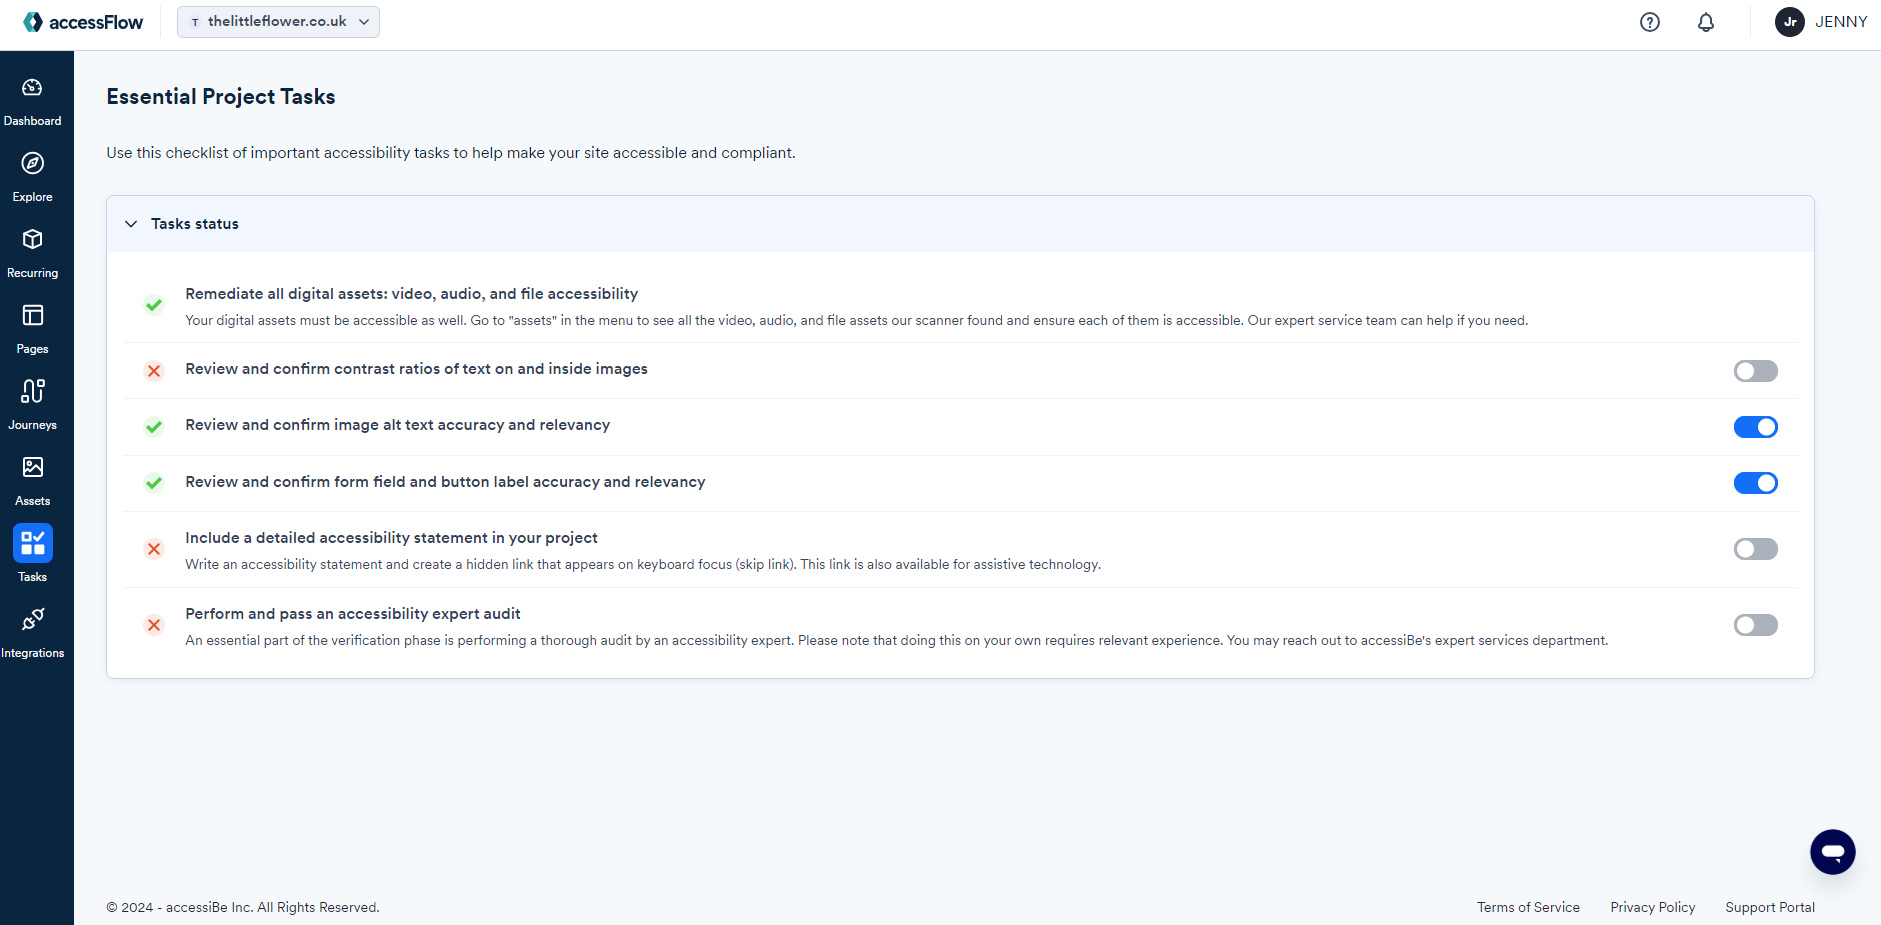Open the thelittleflower.co.uk site dropdown
The width and height of the screenshot is (1881, 925).
coord(277,21)
